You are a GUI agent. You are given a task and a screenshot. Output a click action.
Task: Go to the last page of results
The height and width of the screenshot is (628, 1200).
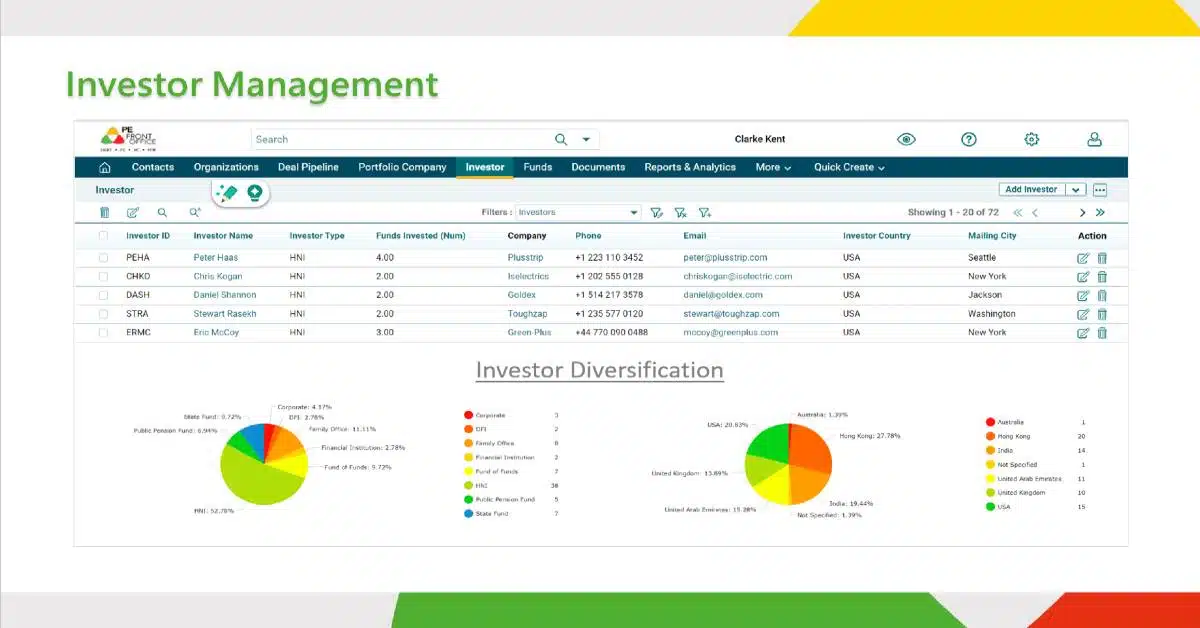1100,213
